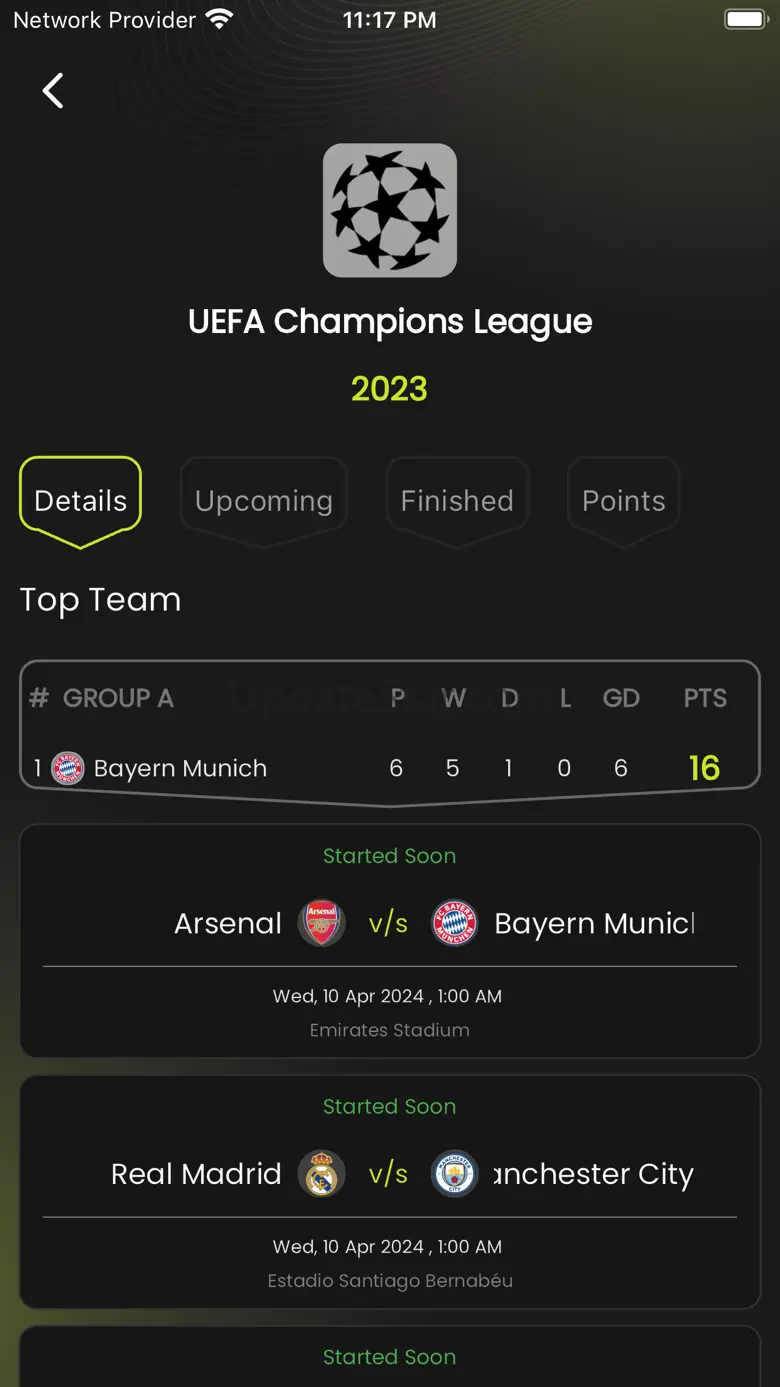Switch to the Upcoming tab
Image resolution: width=780 pixels, height=1387 pixels.
coord(264,500)
